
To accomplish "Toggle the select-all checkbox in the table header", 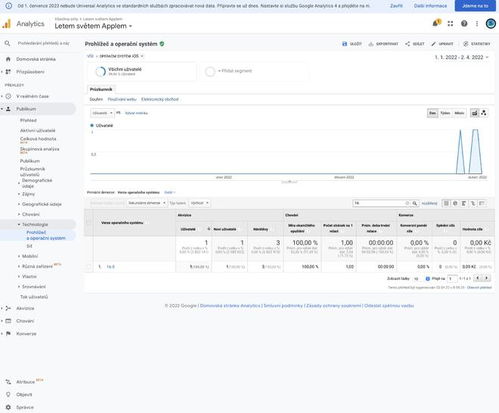I will click(x=89, y=223).
